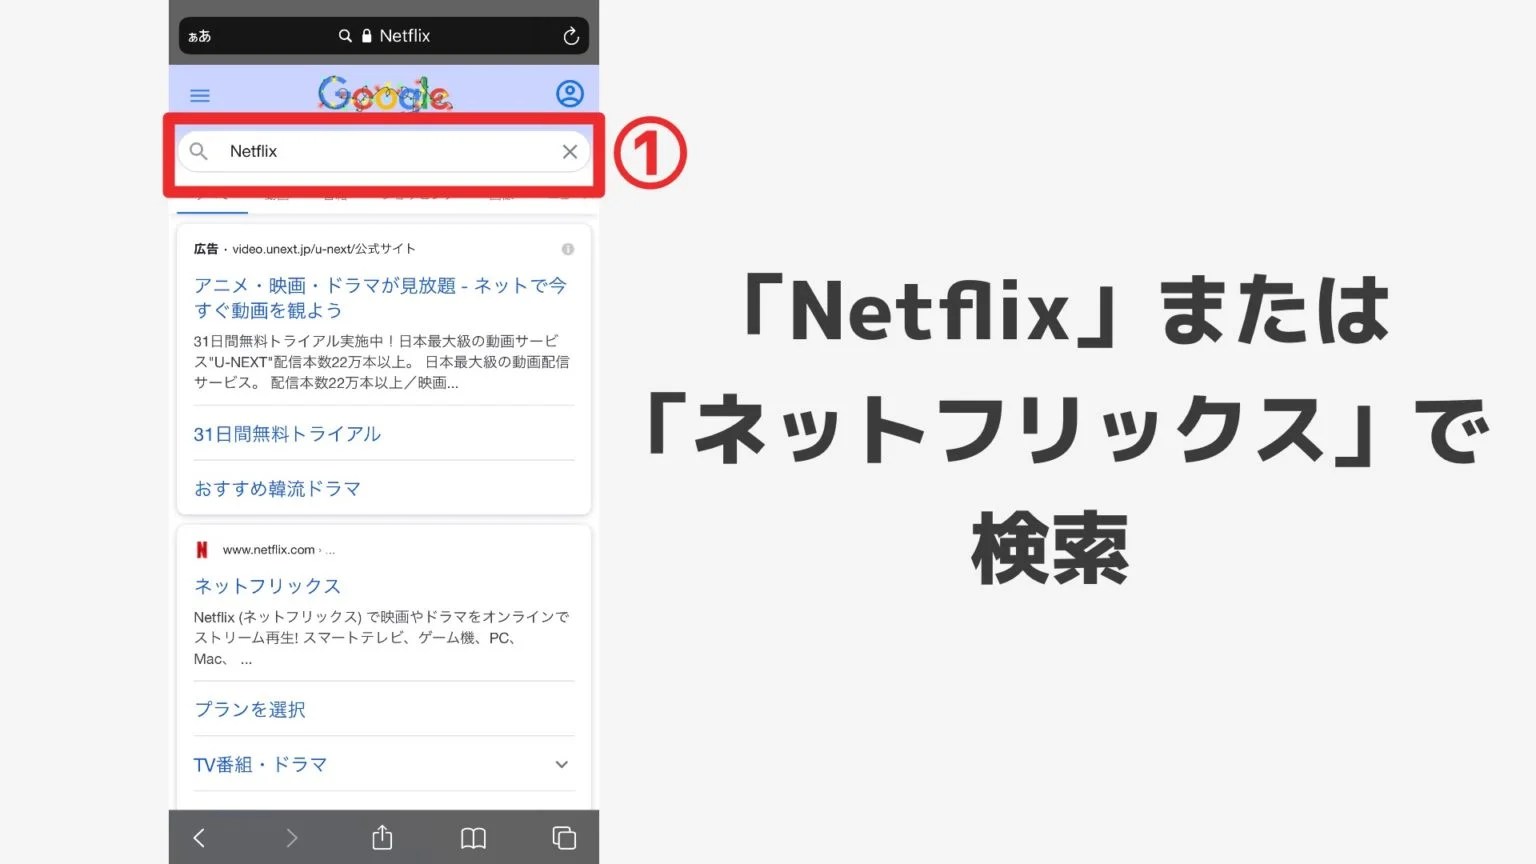Tap the 'video.unext.jp/u-next/公式サイト' ad URL
The image size is (1536, 864).
324,249
